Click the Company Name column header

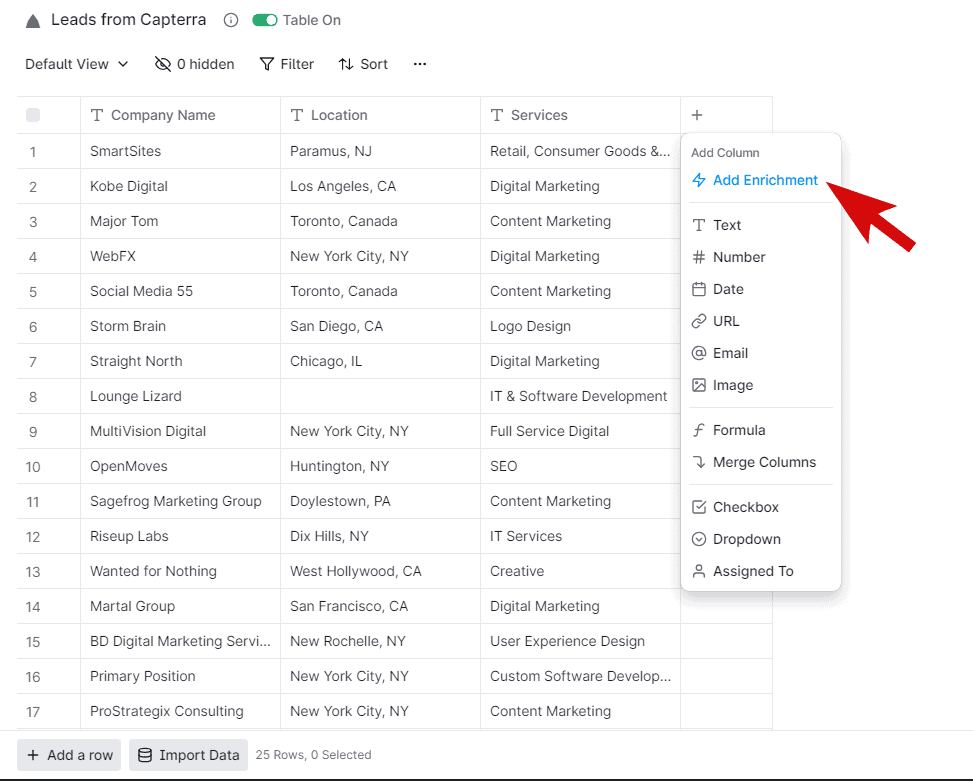[181, 115]
